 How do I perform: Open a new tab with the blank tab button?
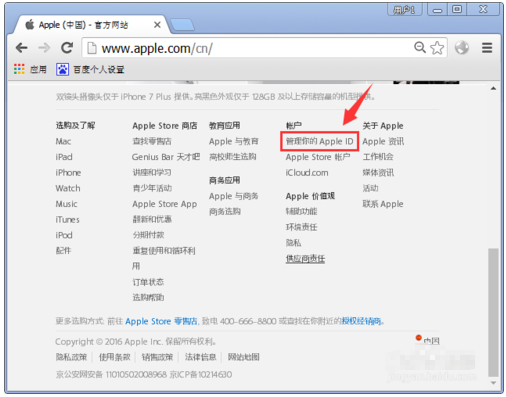click(x=182, y=25)
